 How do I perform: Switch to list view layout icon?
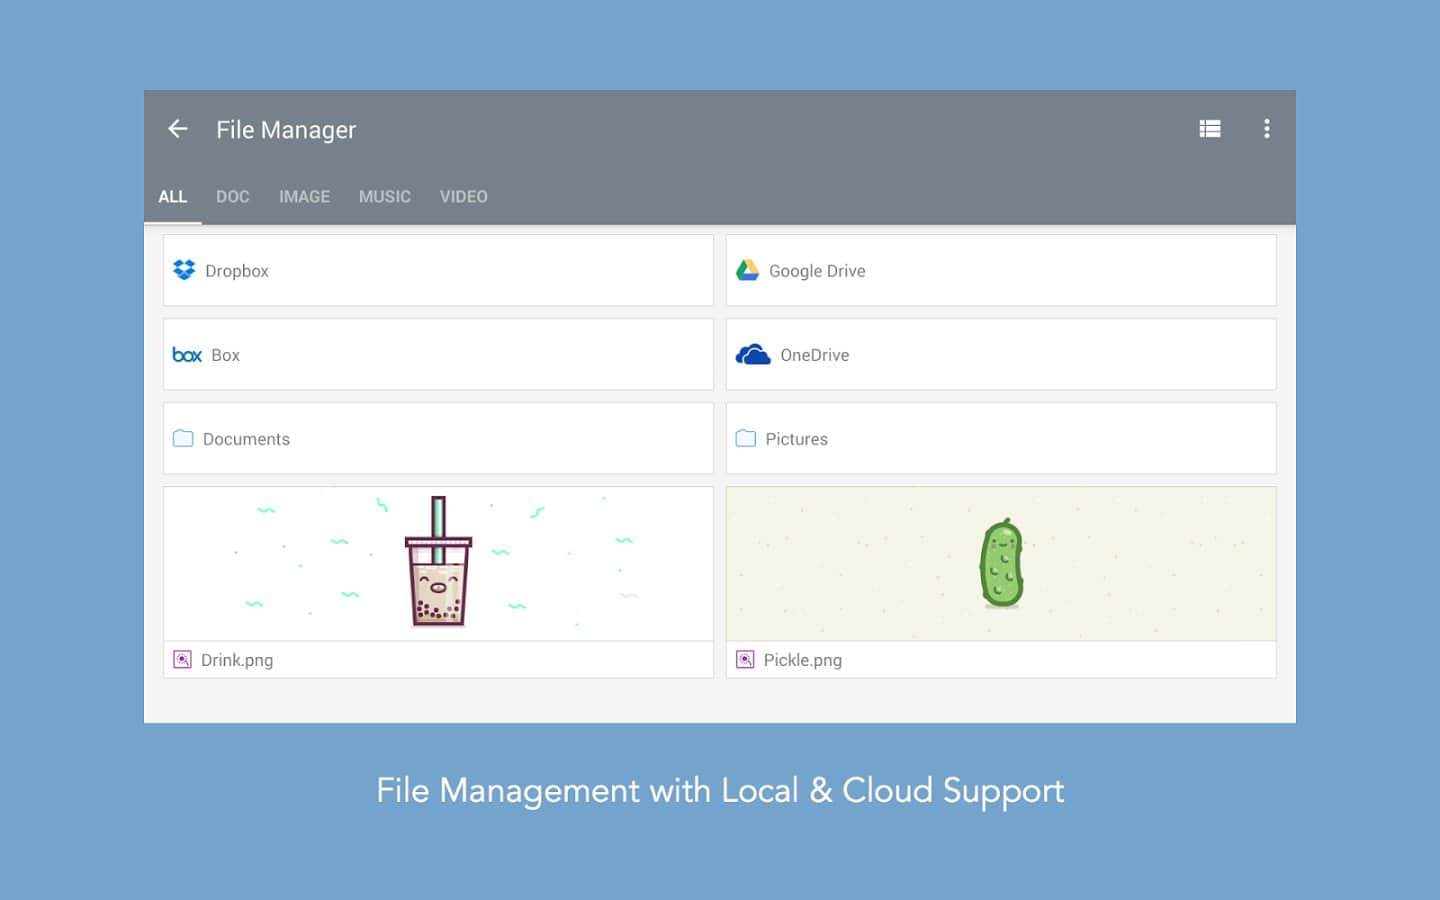click(x=1210, y=129)
